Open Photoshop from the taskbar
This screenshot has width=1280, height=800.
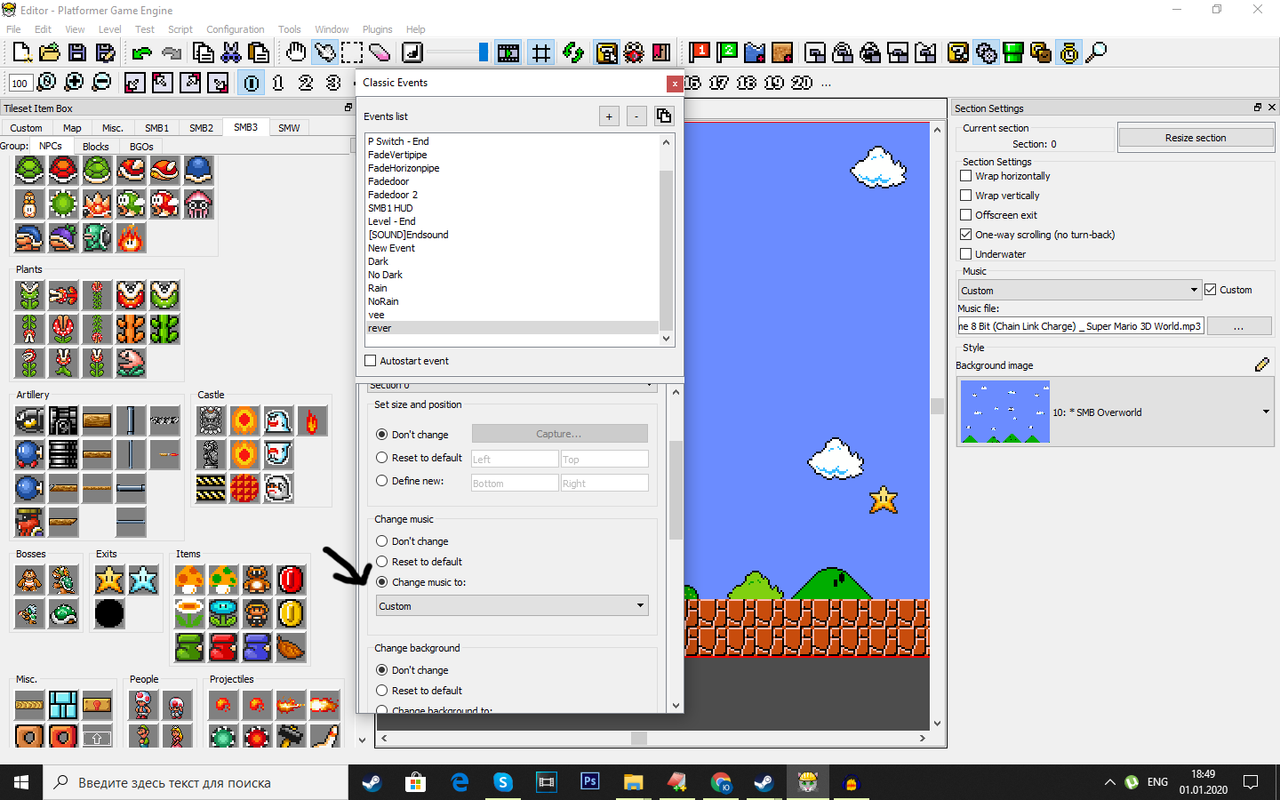pyautogui.click(x=589, y=782)
